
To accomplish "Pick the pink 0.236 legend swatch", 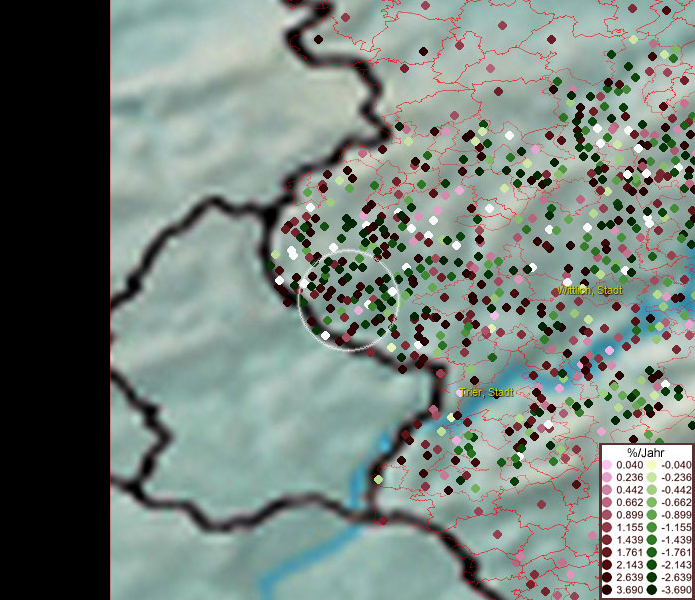I will tap(607, 477).
